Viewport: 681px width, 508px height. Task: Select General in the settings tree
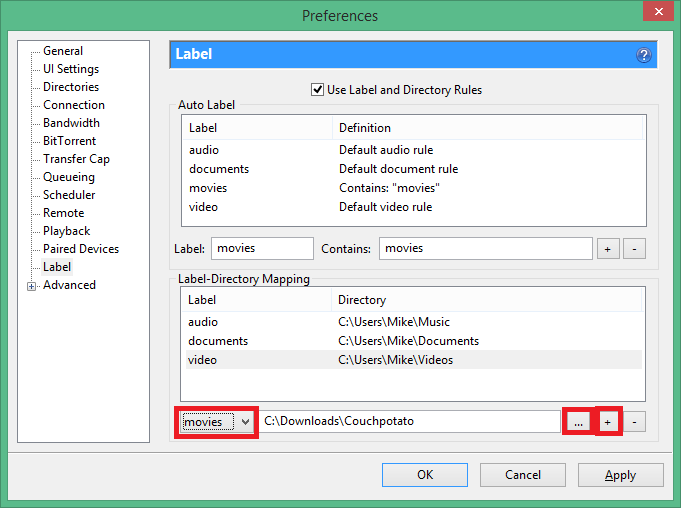pos(63,51)
